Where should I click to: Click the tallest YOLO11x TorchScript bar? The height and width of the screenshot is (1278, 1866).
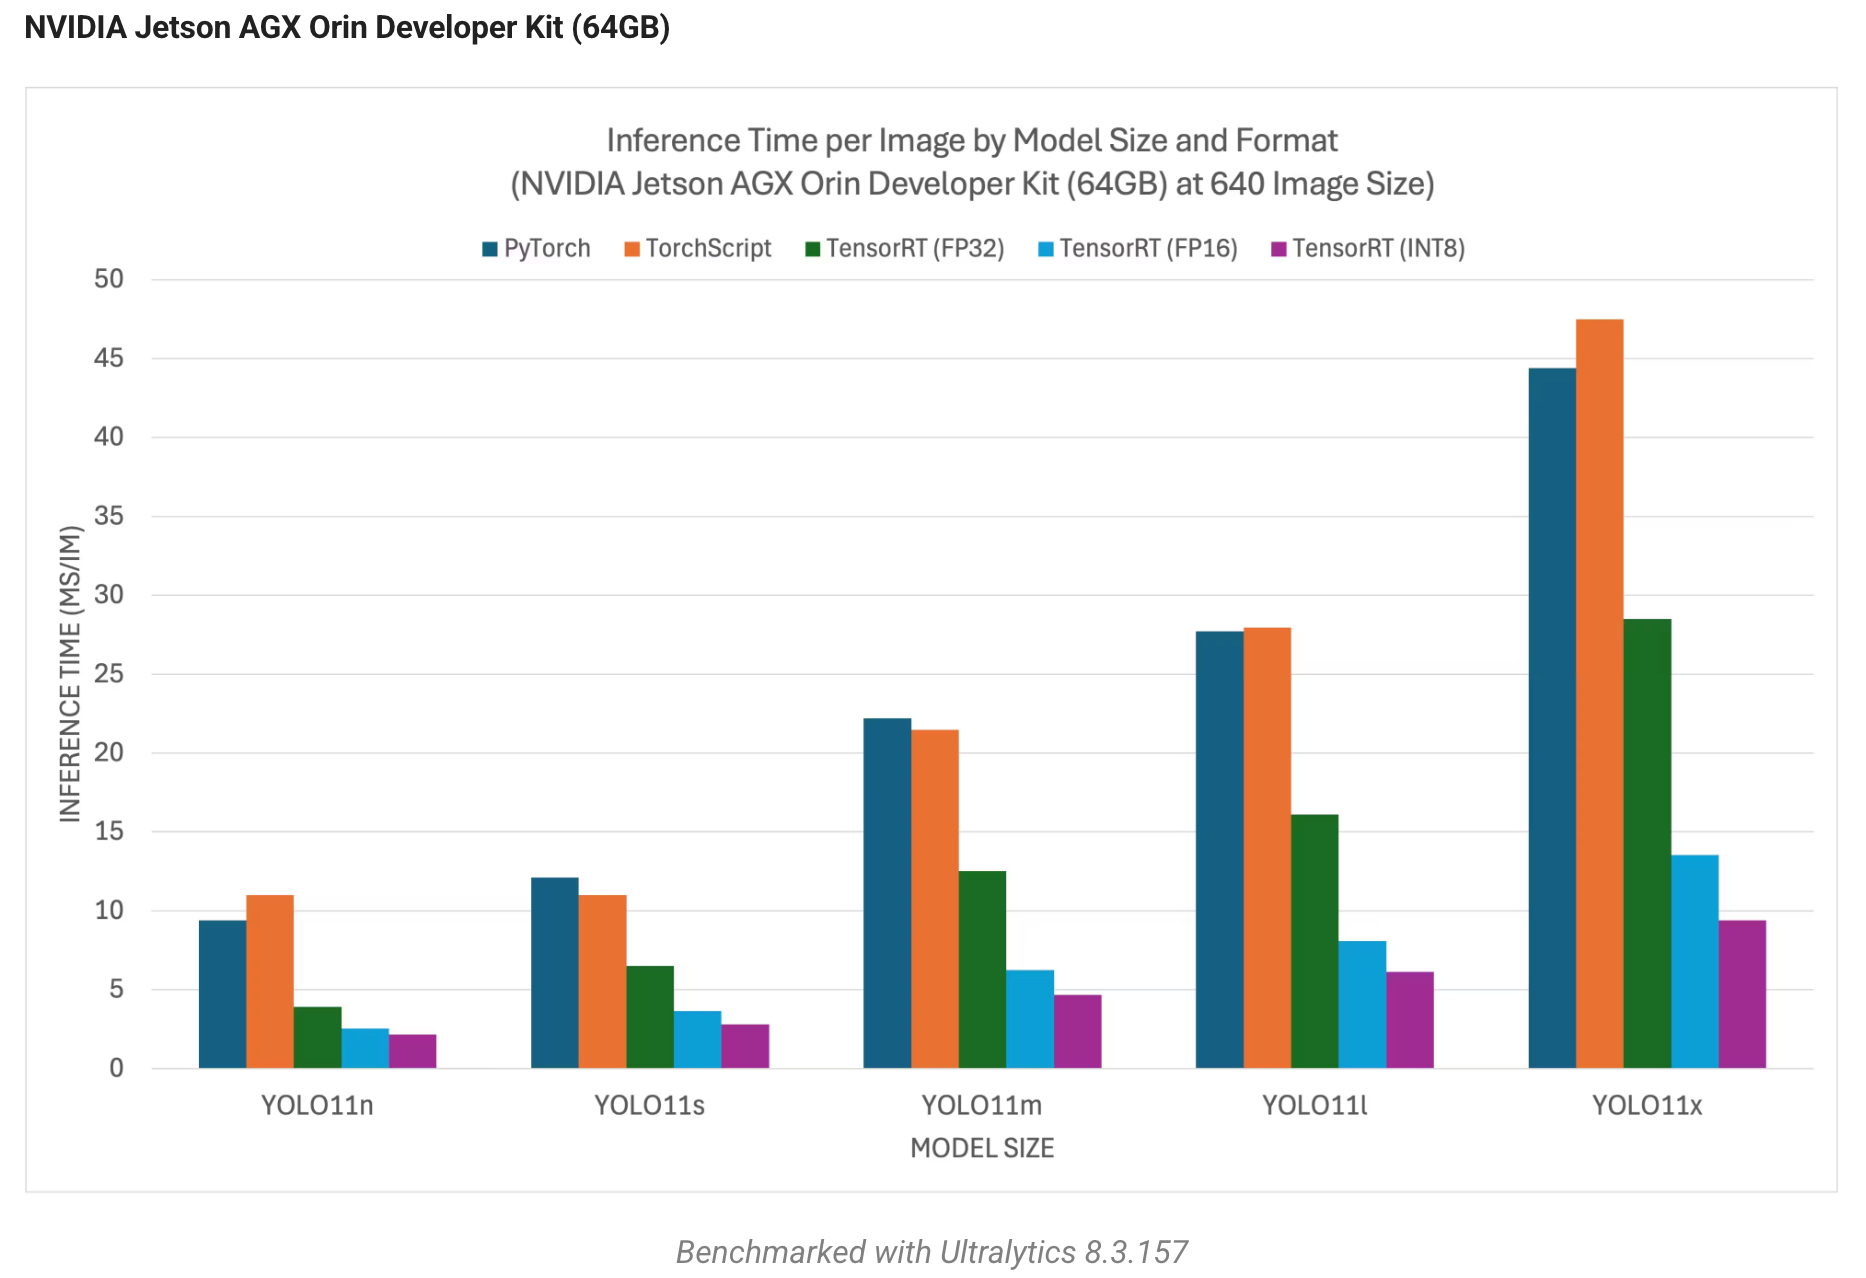click(x=1600, y=694)
